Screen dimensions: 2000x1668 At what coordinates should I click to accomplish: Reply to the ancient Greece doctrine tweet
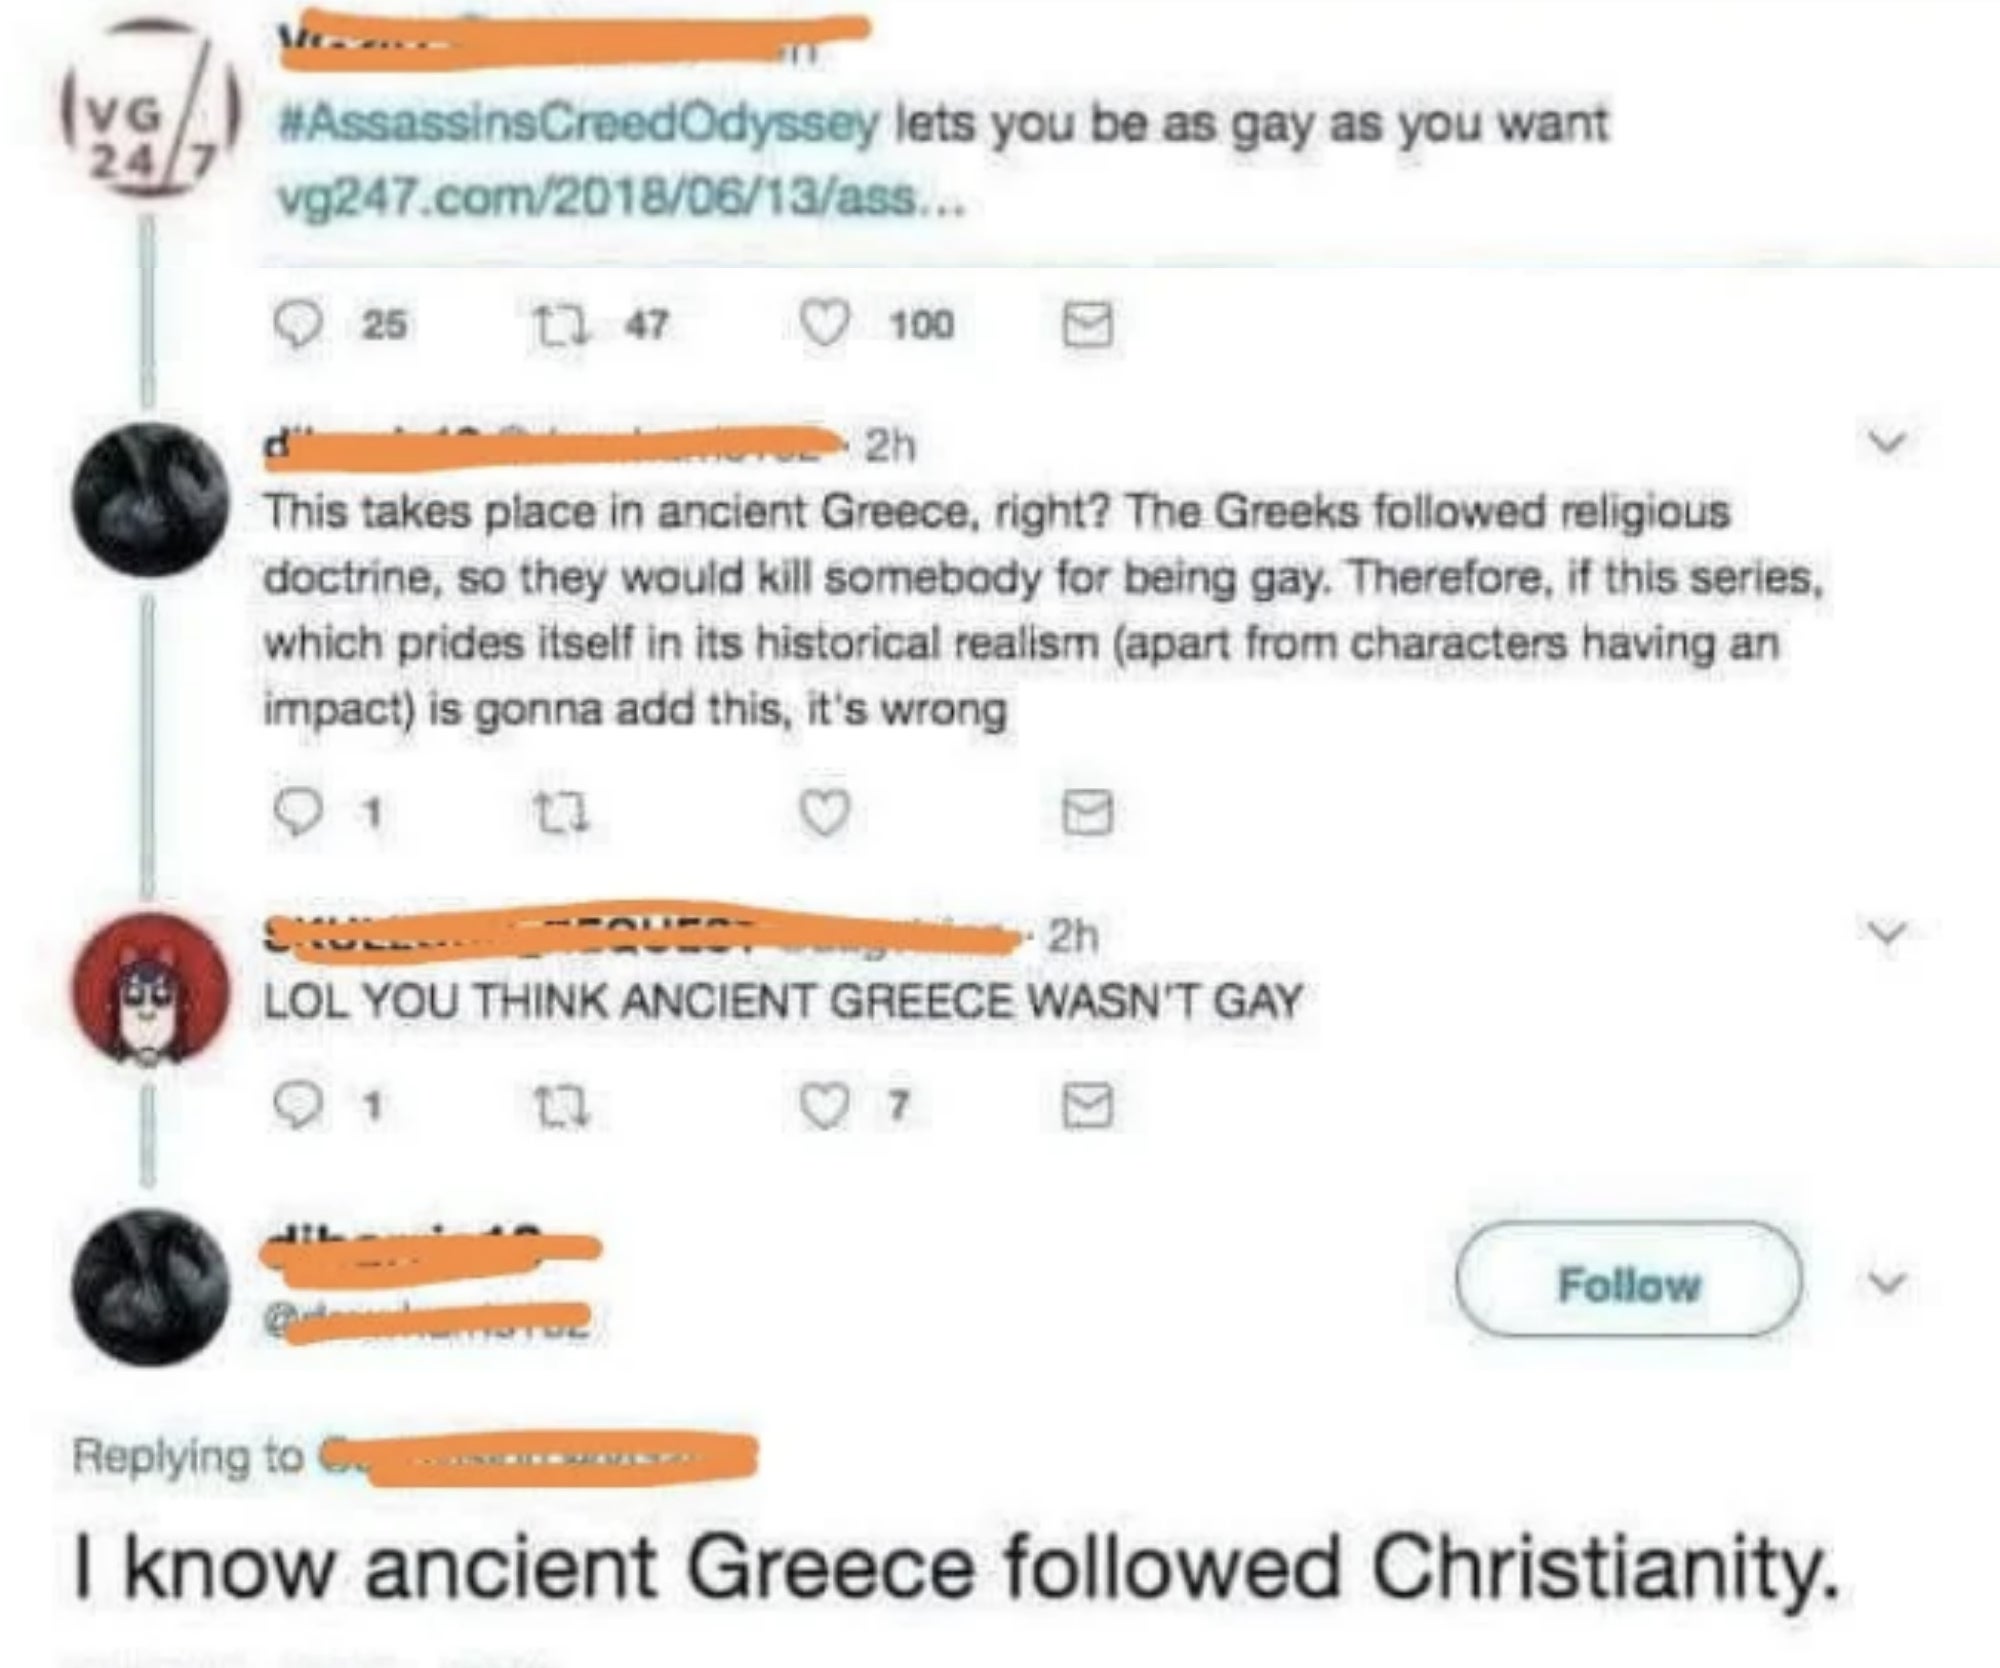coord(297,813)
